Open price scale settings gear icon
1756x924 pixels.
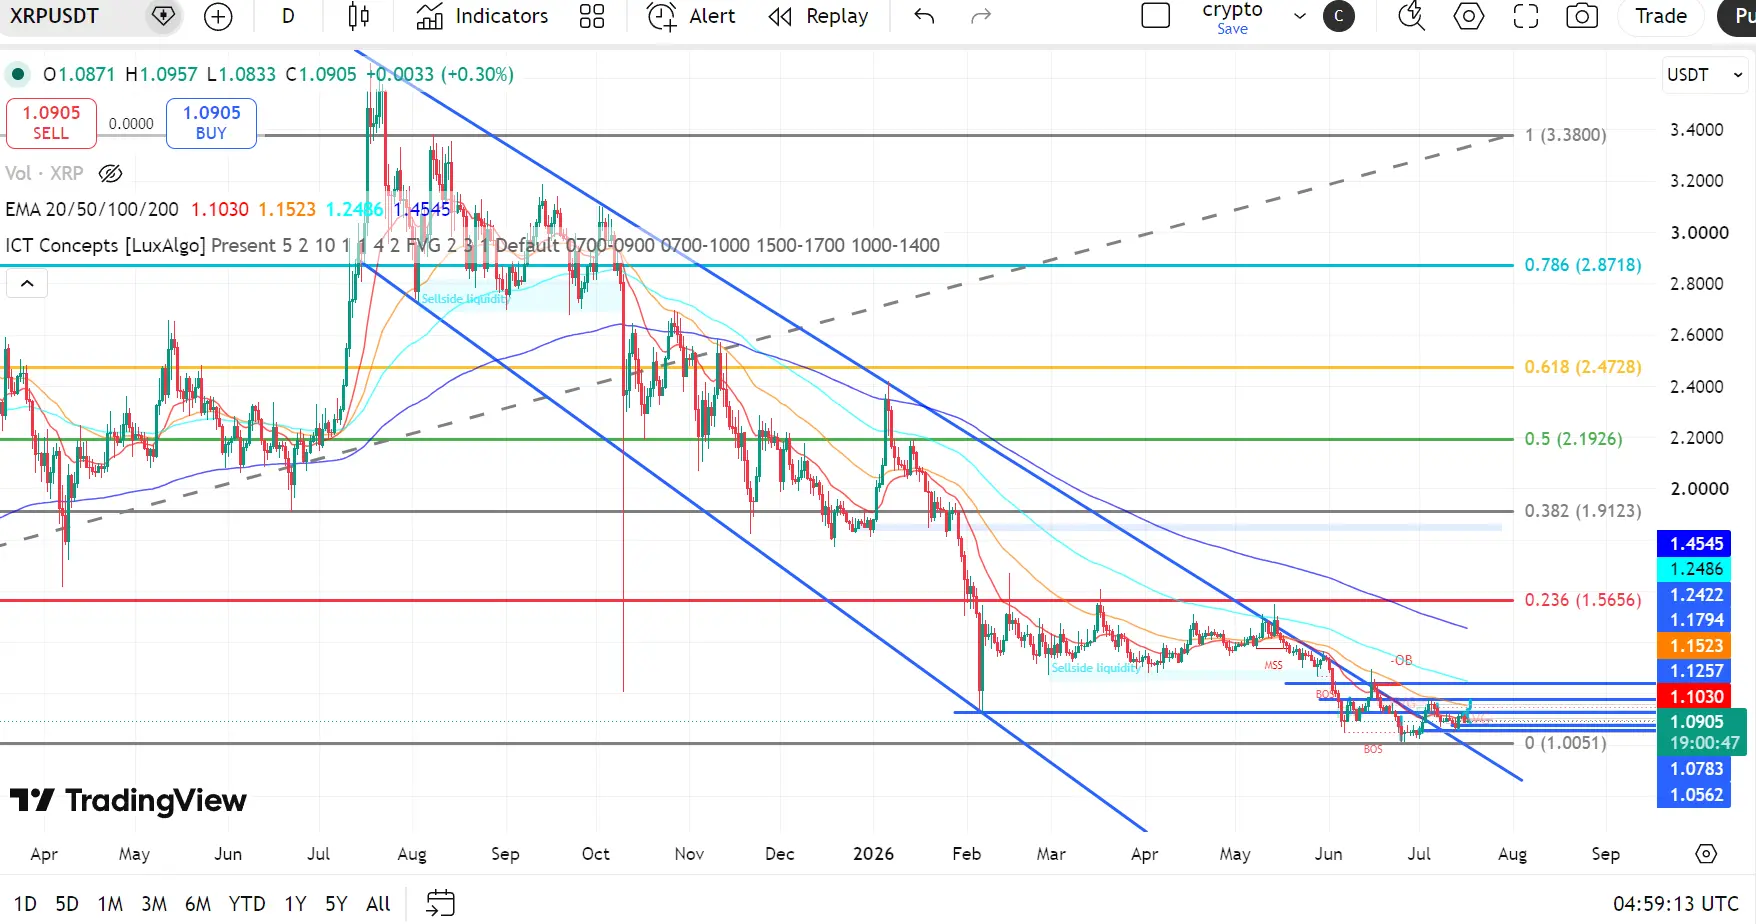1706,854
